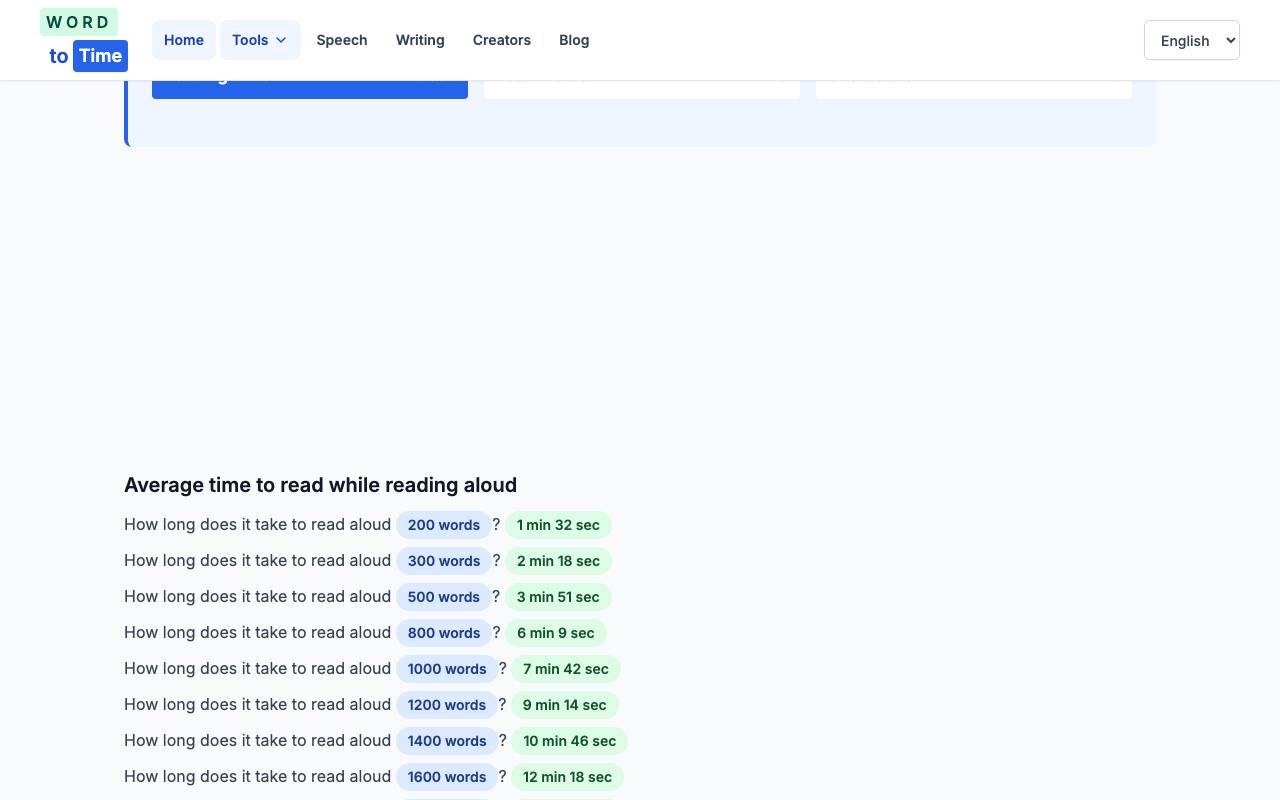The width and height of the screenshot is (1280, 800).
Task: Open the English language selector
Action: coord(1192,40)
